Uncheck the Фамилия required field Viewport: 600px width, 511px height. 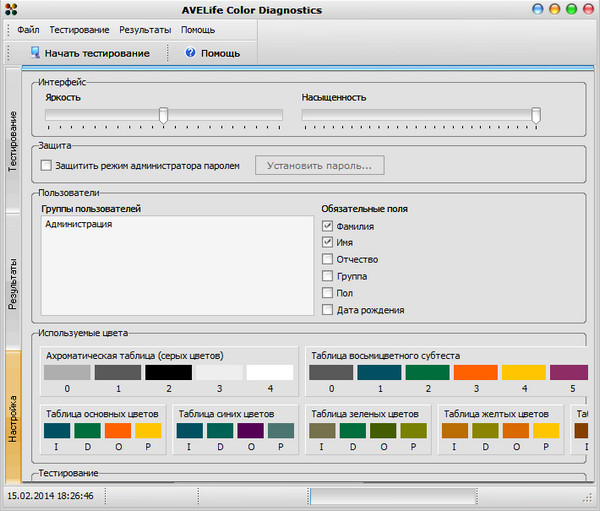click(327, 226)
